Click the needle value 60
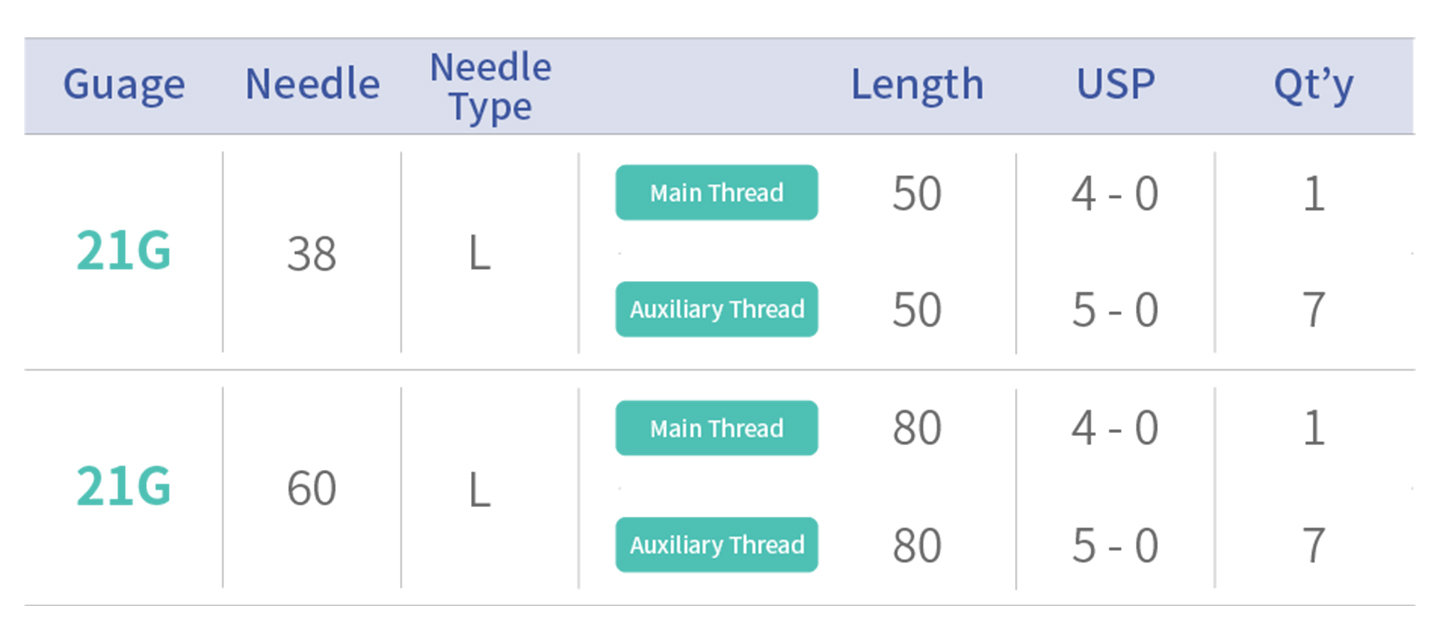Image resolution: width=1440 pixels, height=644 pixels. point(311,489)
